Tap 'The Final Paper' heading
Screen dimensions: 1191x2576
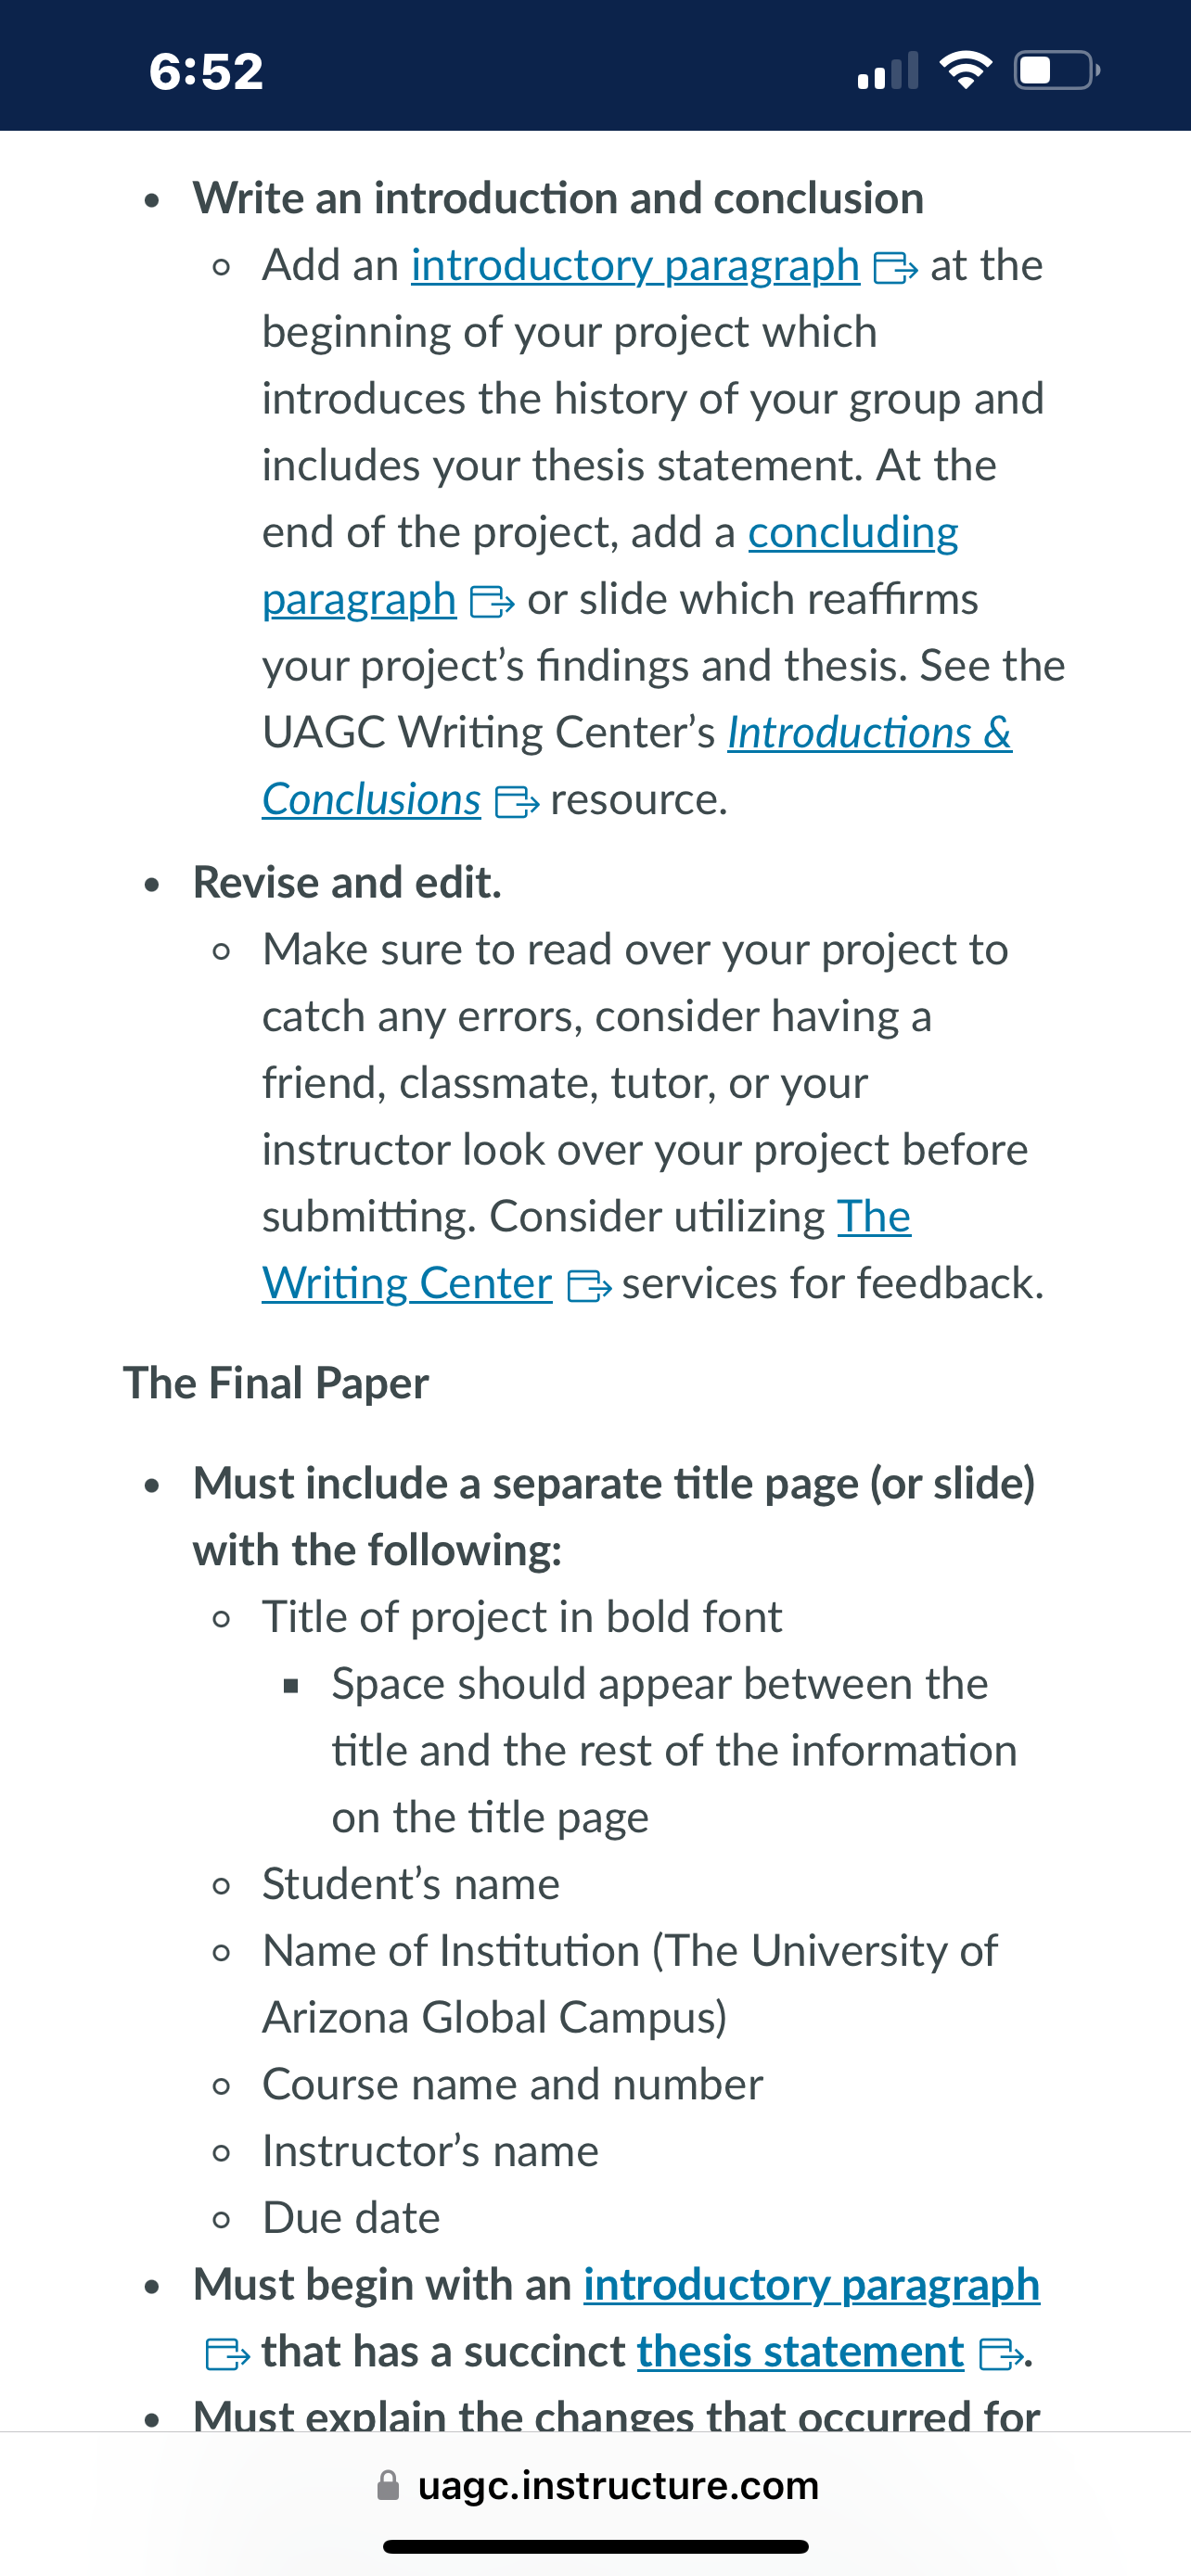coord(276,1383)
